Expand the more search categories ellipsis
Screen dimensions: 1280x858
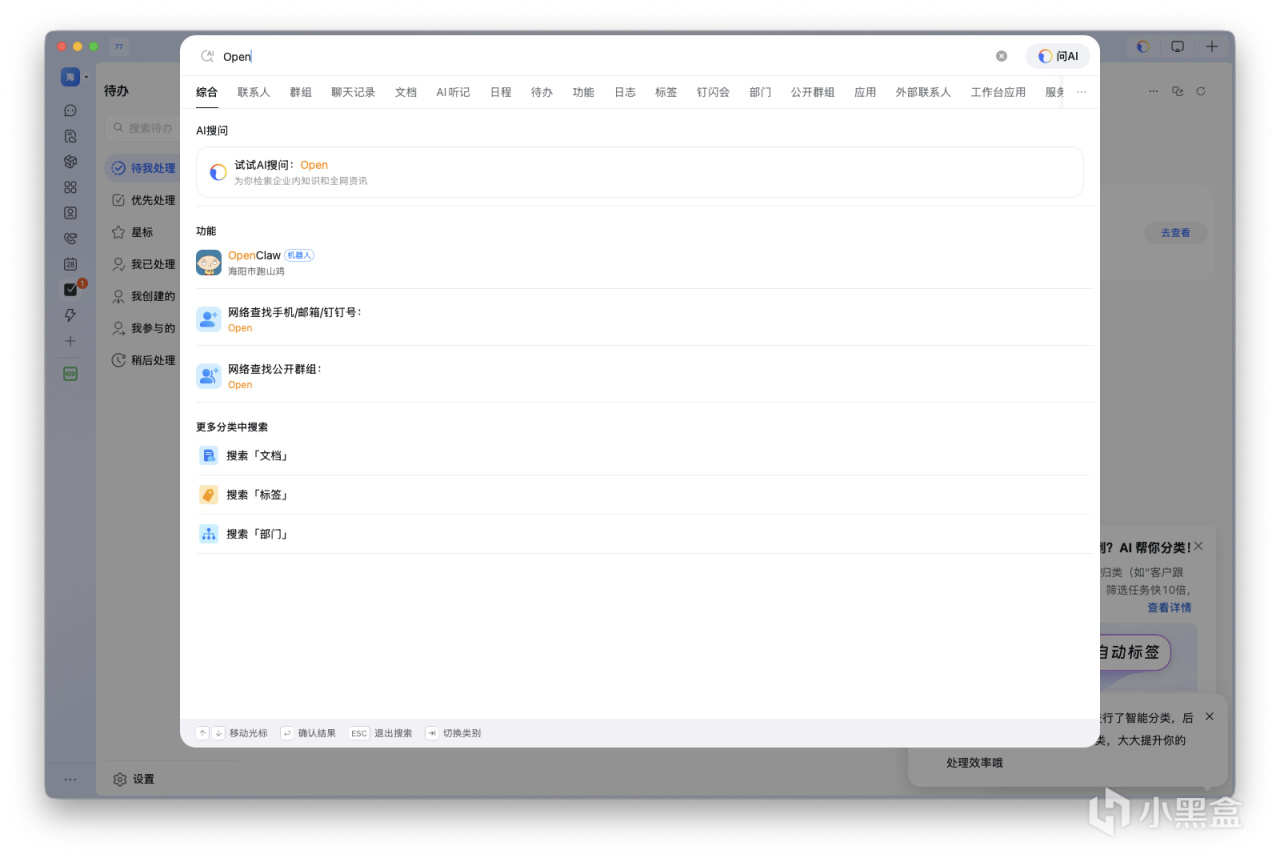pos(1081,92)
